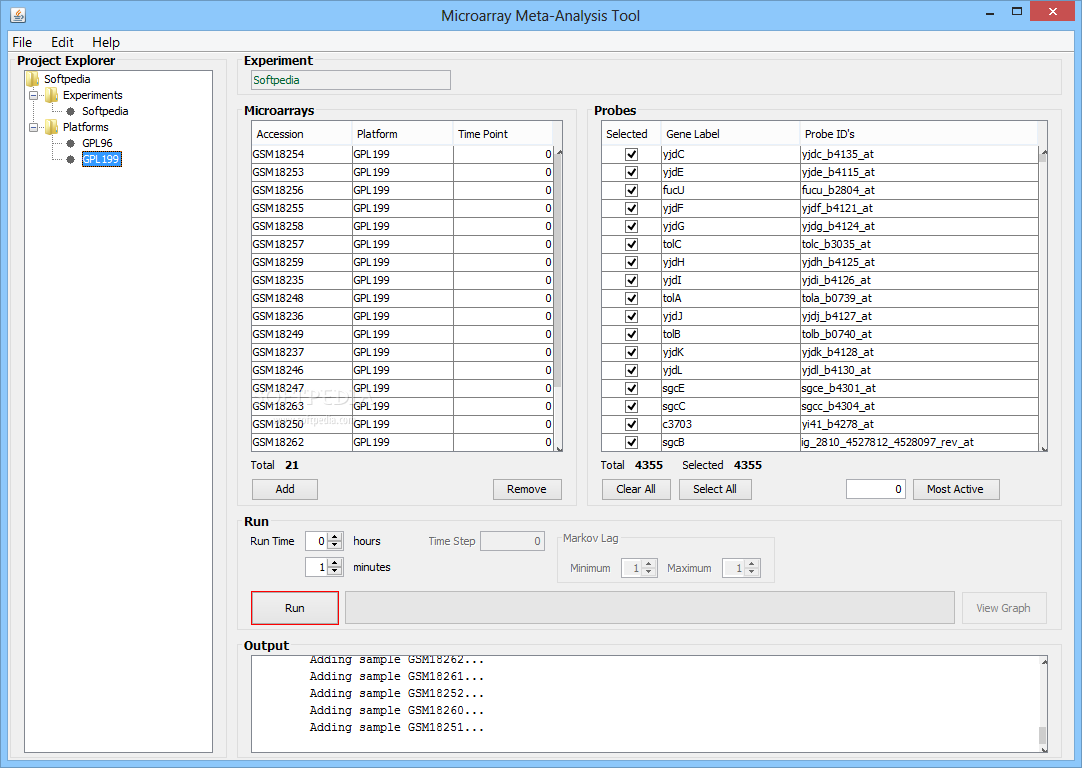Viewport: 1082px width, 768px height.
Task: Click Clear All probes button
Action: click(636, 489)
